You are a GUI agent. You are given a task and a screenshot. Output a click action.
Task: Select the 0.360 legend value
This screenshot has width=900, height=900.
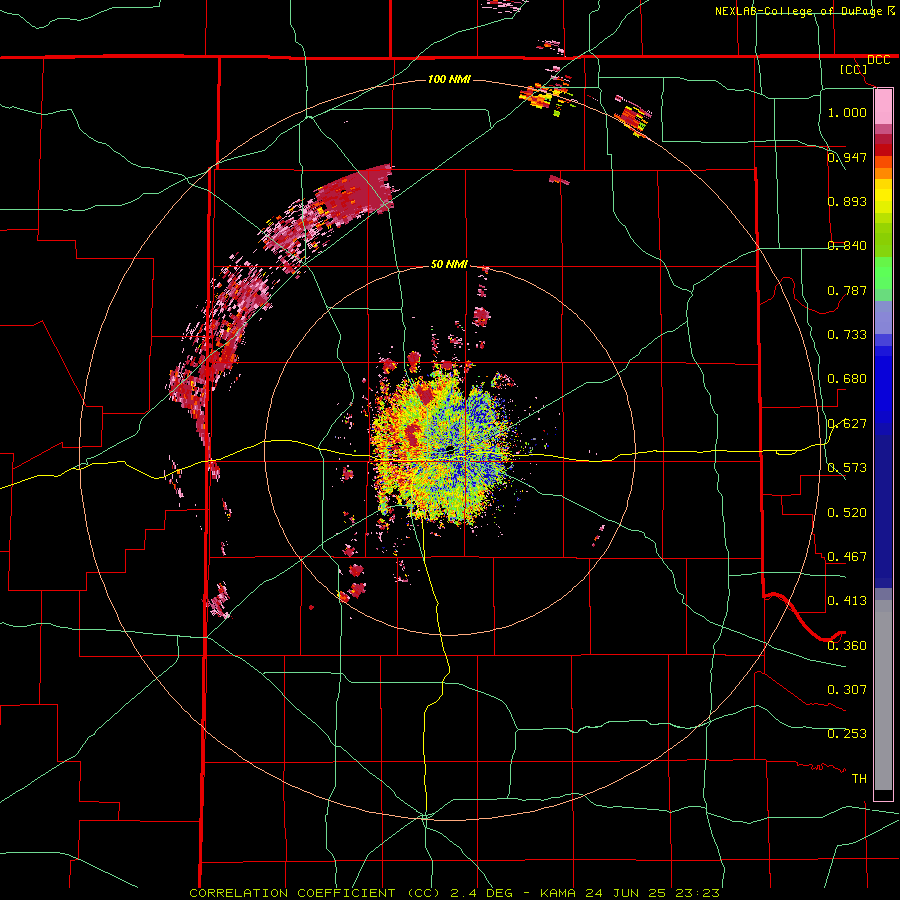[847, 645]
